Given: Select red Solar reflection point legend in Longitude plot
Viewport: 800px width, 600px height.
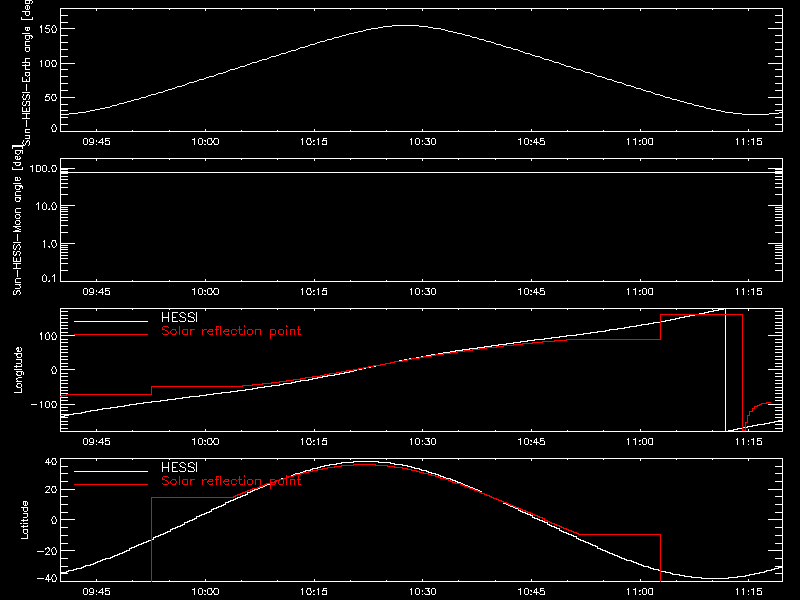Looking at the screenshot, I should [x=231, y=331].
